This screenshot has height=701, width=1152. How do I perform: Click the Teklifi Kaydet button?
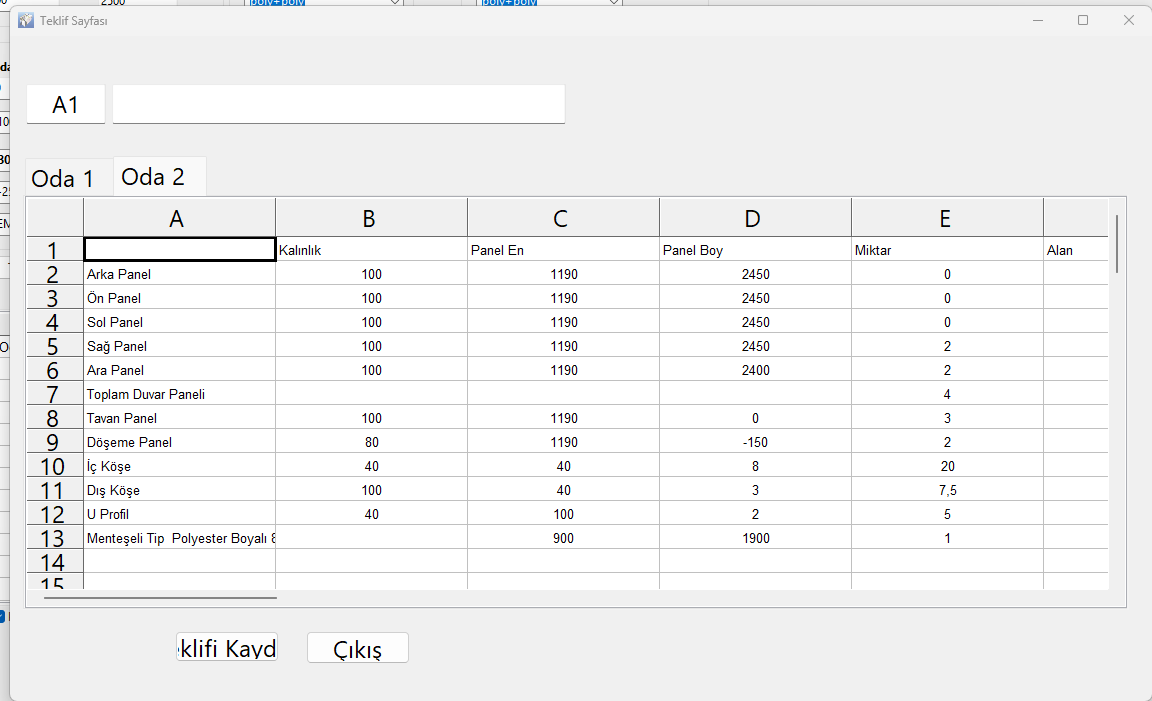(x=227, y=647)
